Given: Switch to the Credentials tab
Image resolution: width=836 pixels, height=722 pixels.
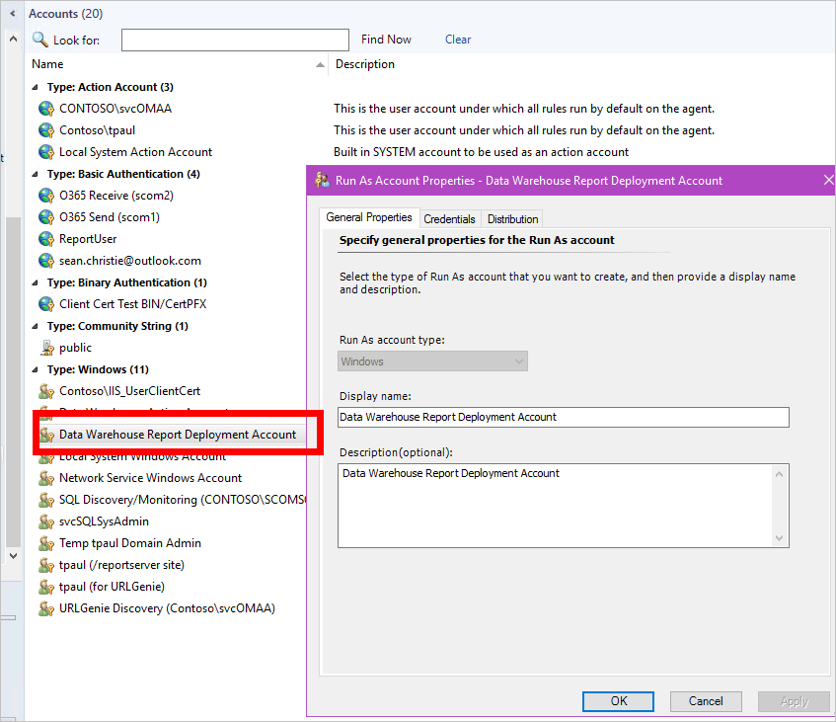Looking at the screenshot, I should (x=450, y=218).
